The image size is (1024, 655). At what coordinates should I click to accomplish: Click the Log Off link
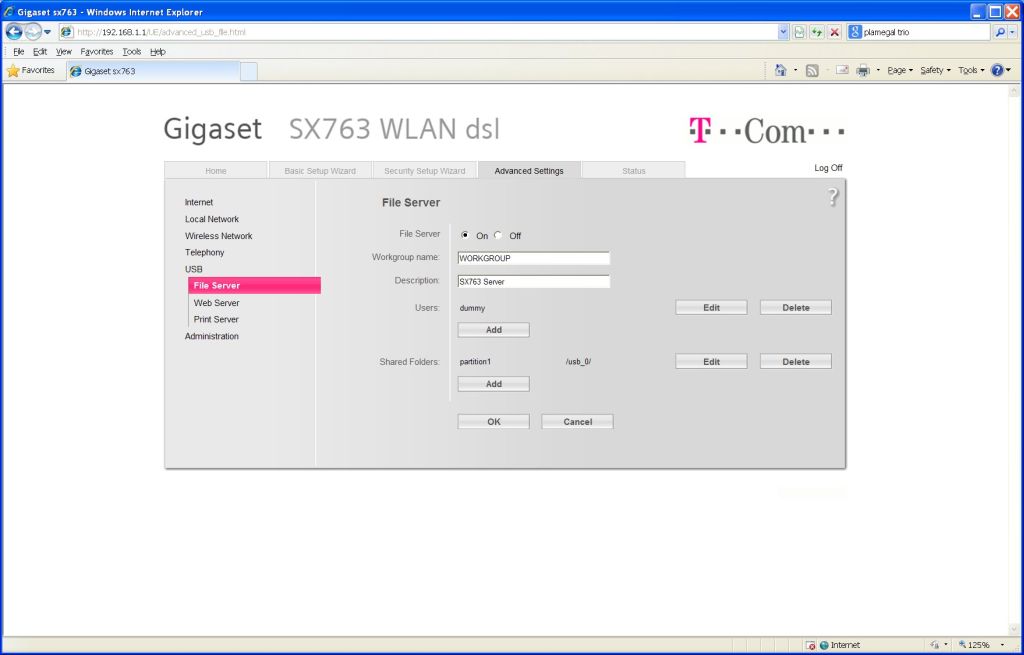pyautogui.click(x=828, y=168)
